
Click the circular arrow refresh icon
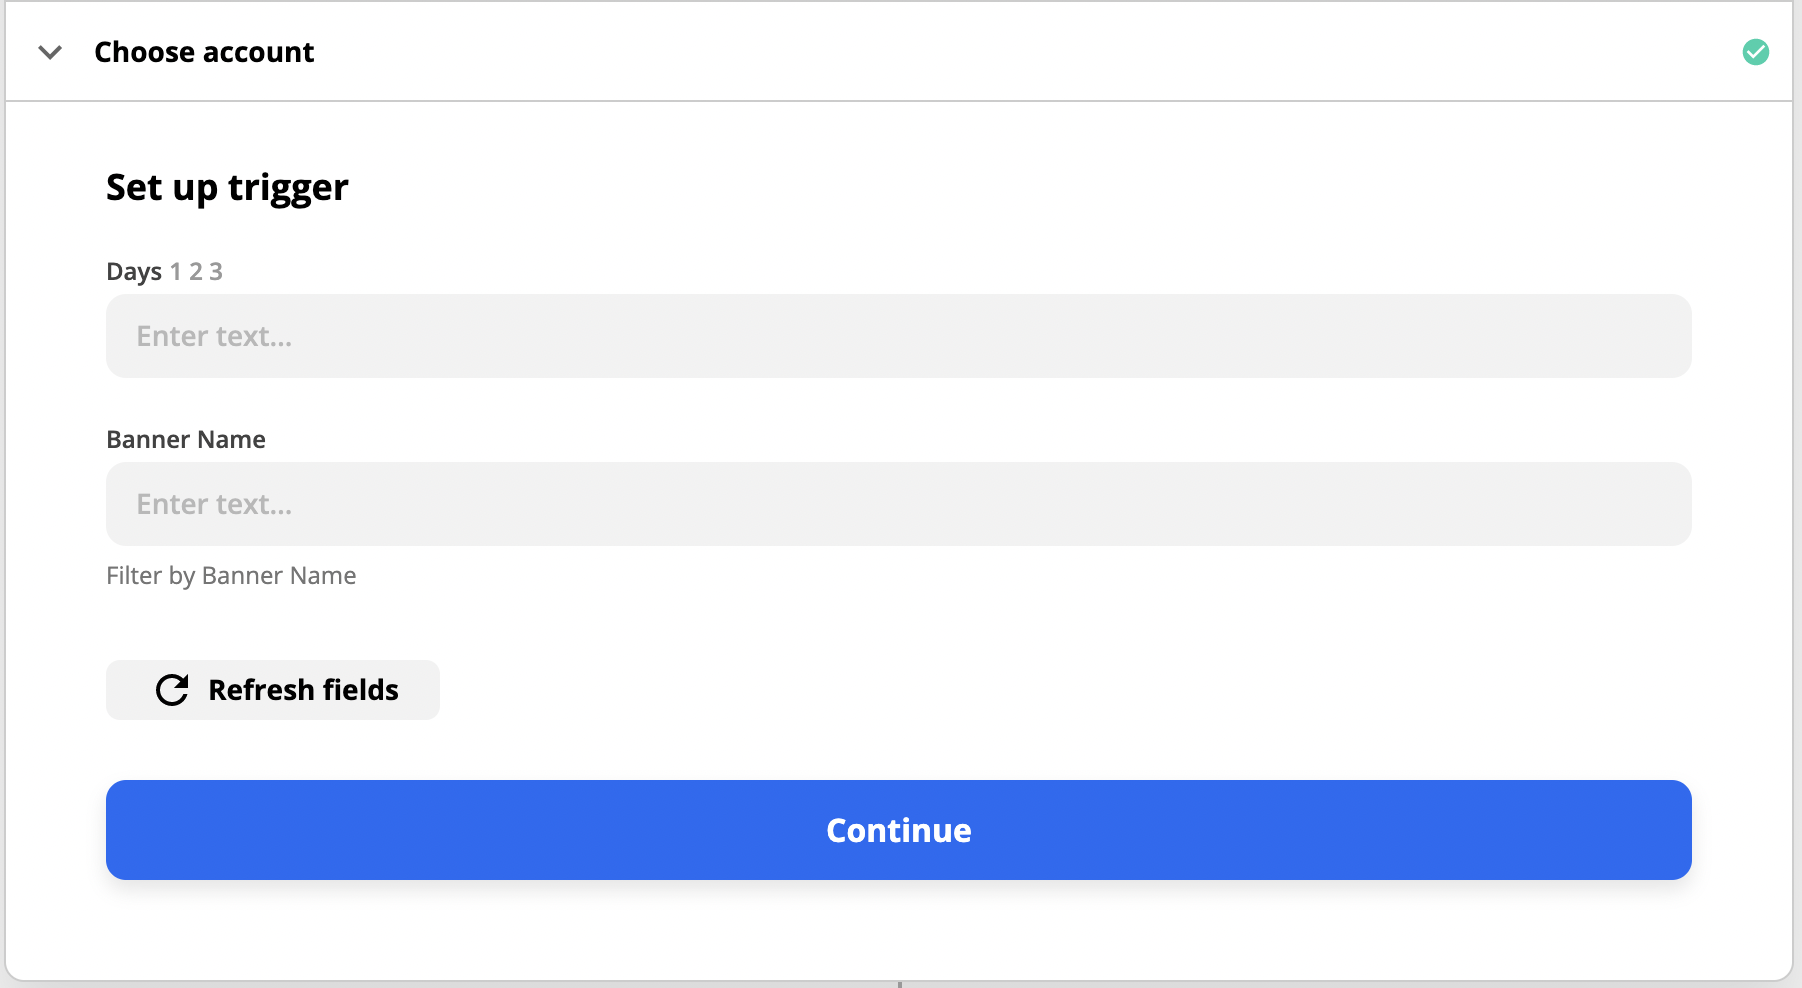pyautogui.click(x=172, y=690)
